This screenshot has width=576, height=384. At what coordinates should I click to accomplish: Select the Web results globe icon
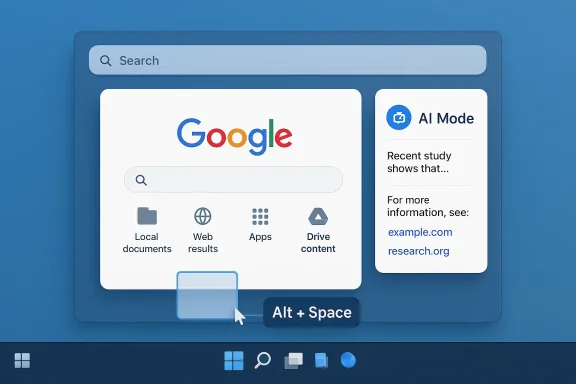point(203,216)
